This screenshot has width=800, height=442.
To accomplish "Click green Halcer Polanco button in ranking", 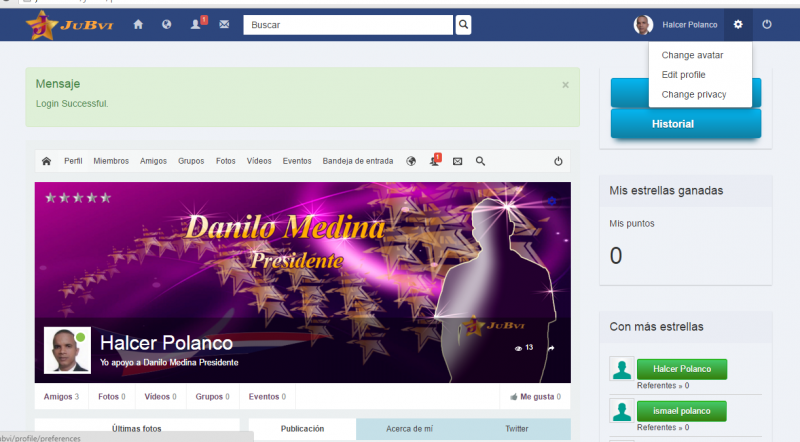I will [682, 369].
